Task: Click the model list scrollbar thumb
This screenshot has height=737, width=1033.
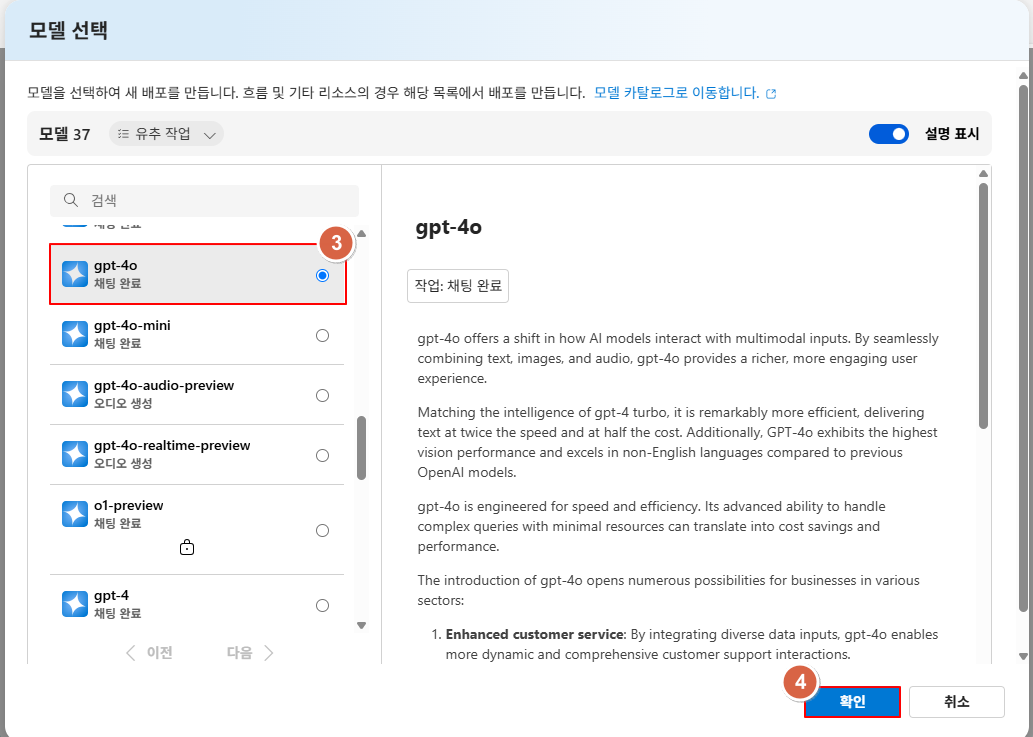Action: [x=361, y=448]
